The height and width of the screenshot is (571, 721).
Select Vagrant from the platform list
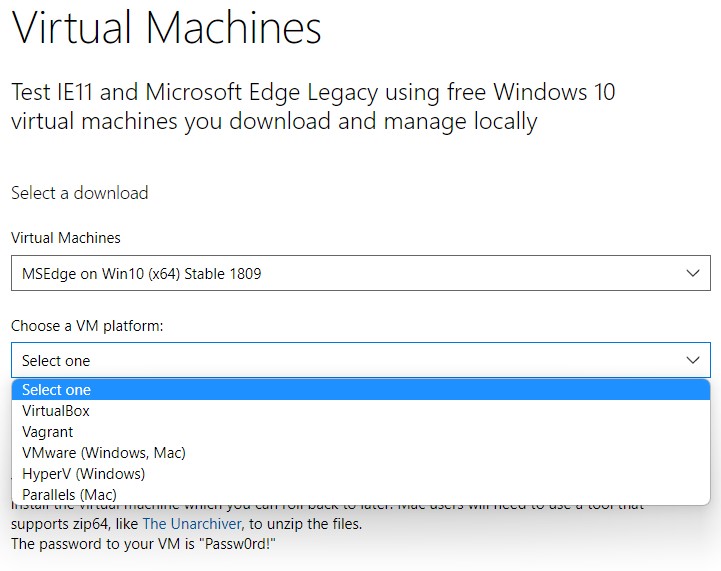click(x=360, y=432)
